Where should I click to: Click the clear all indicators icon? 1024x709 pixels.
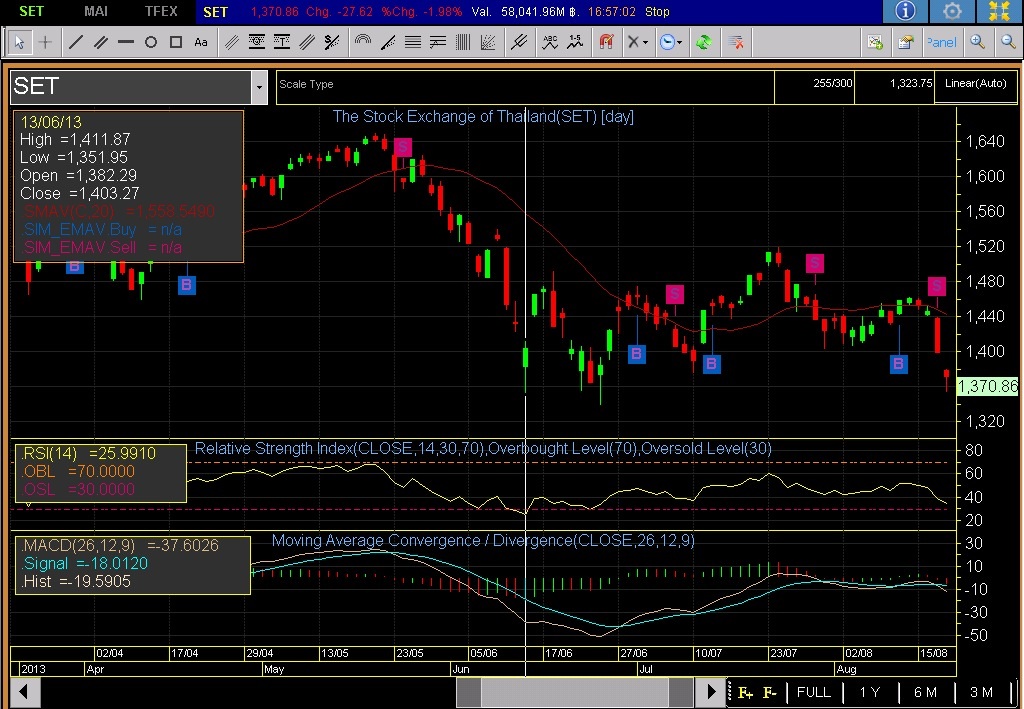coord(736,42)
